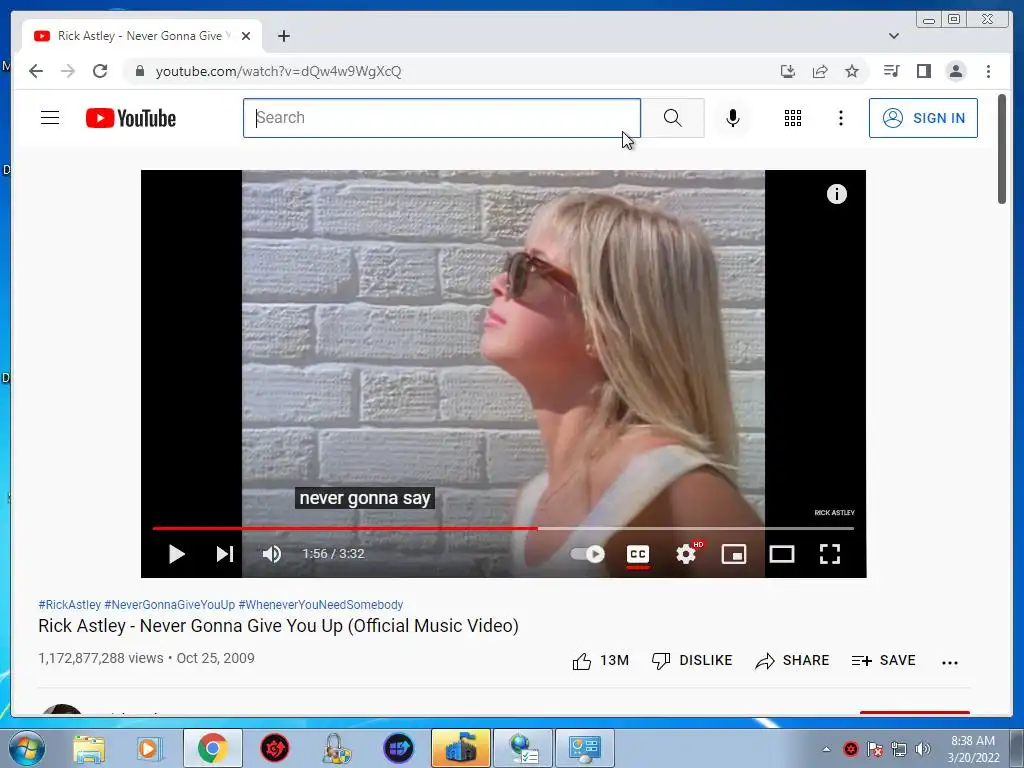Open the #RickAstley hashtag link
This screenshot has width=1024, height=768.
click(70, 605)
